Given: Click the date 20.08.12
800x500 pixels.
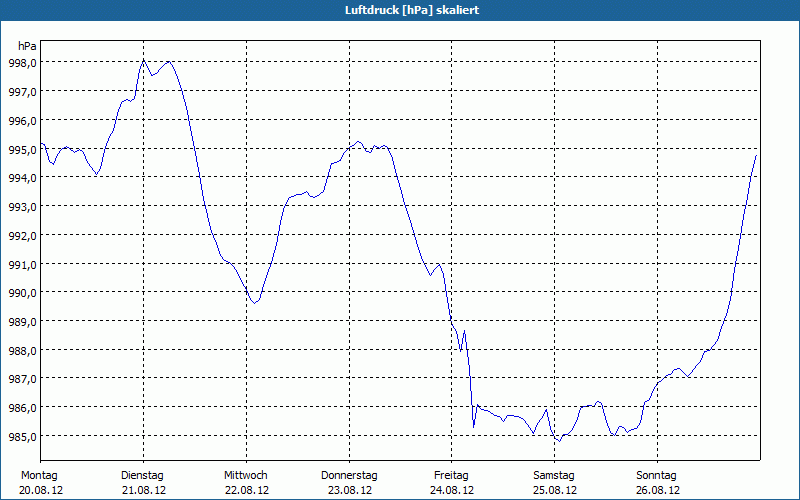Looking at the screenshot, I should (41, 491).
